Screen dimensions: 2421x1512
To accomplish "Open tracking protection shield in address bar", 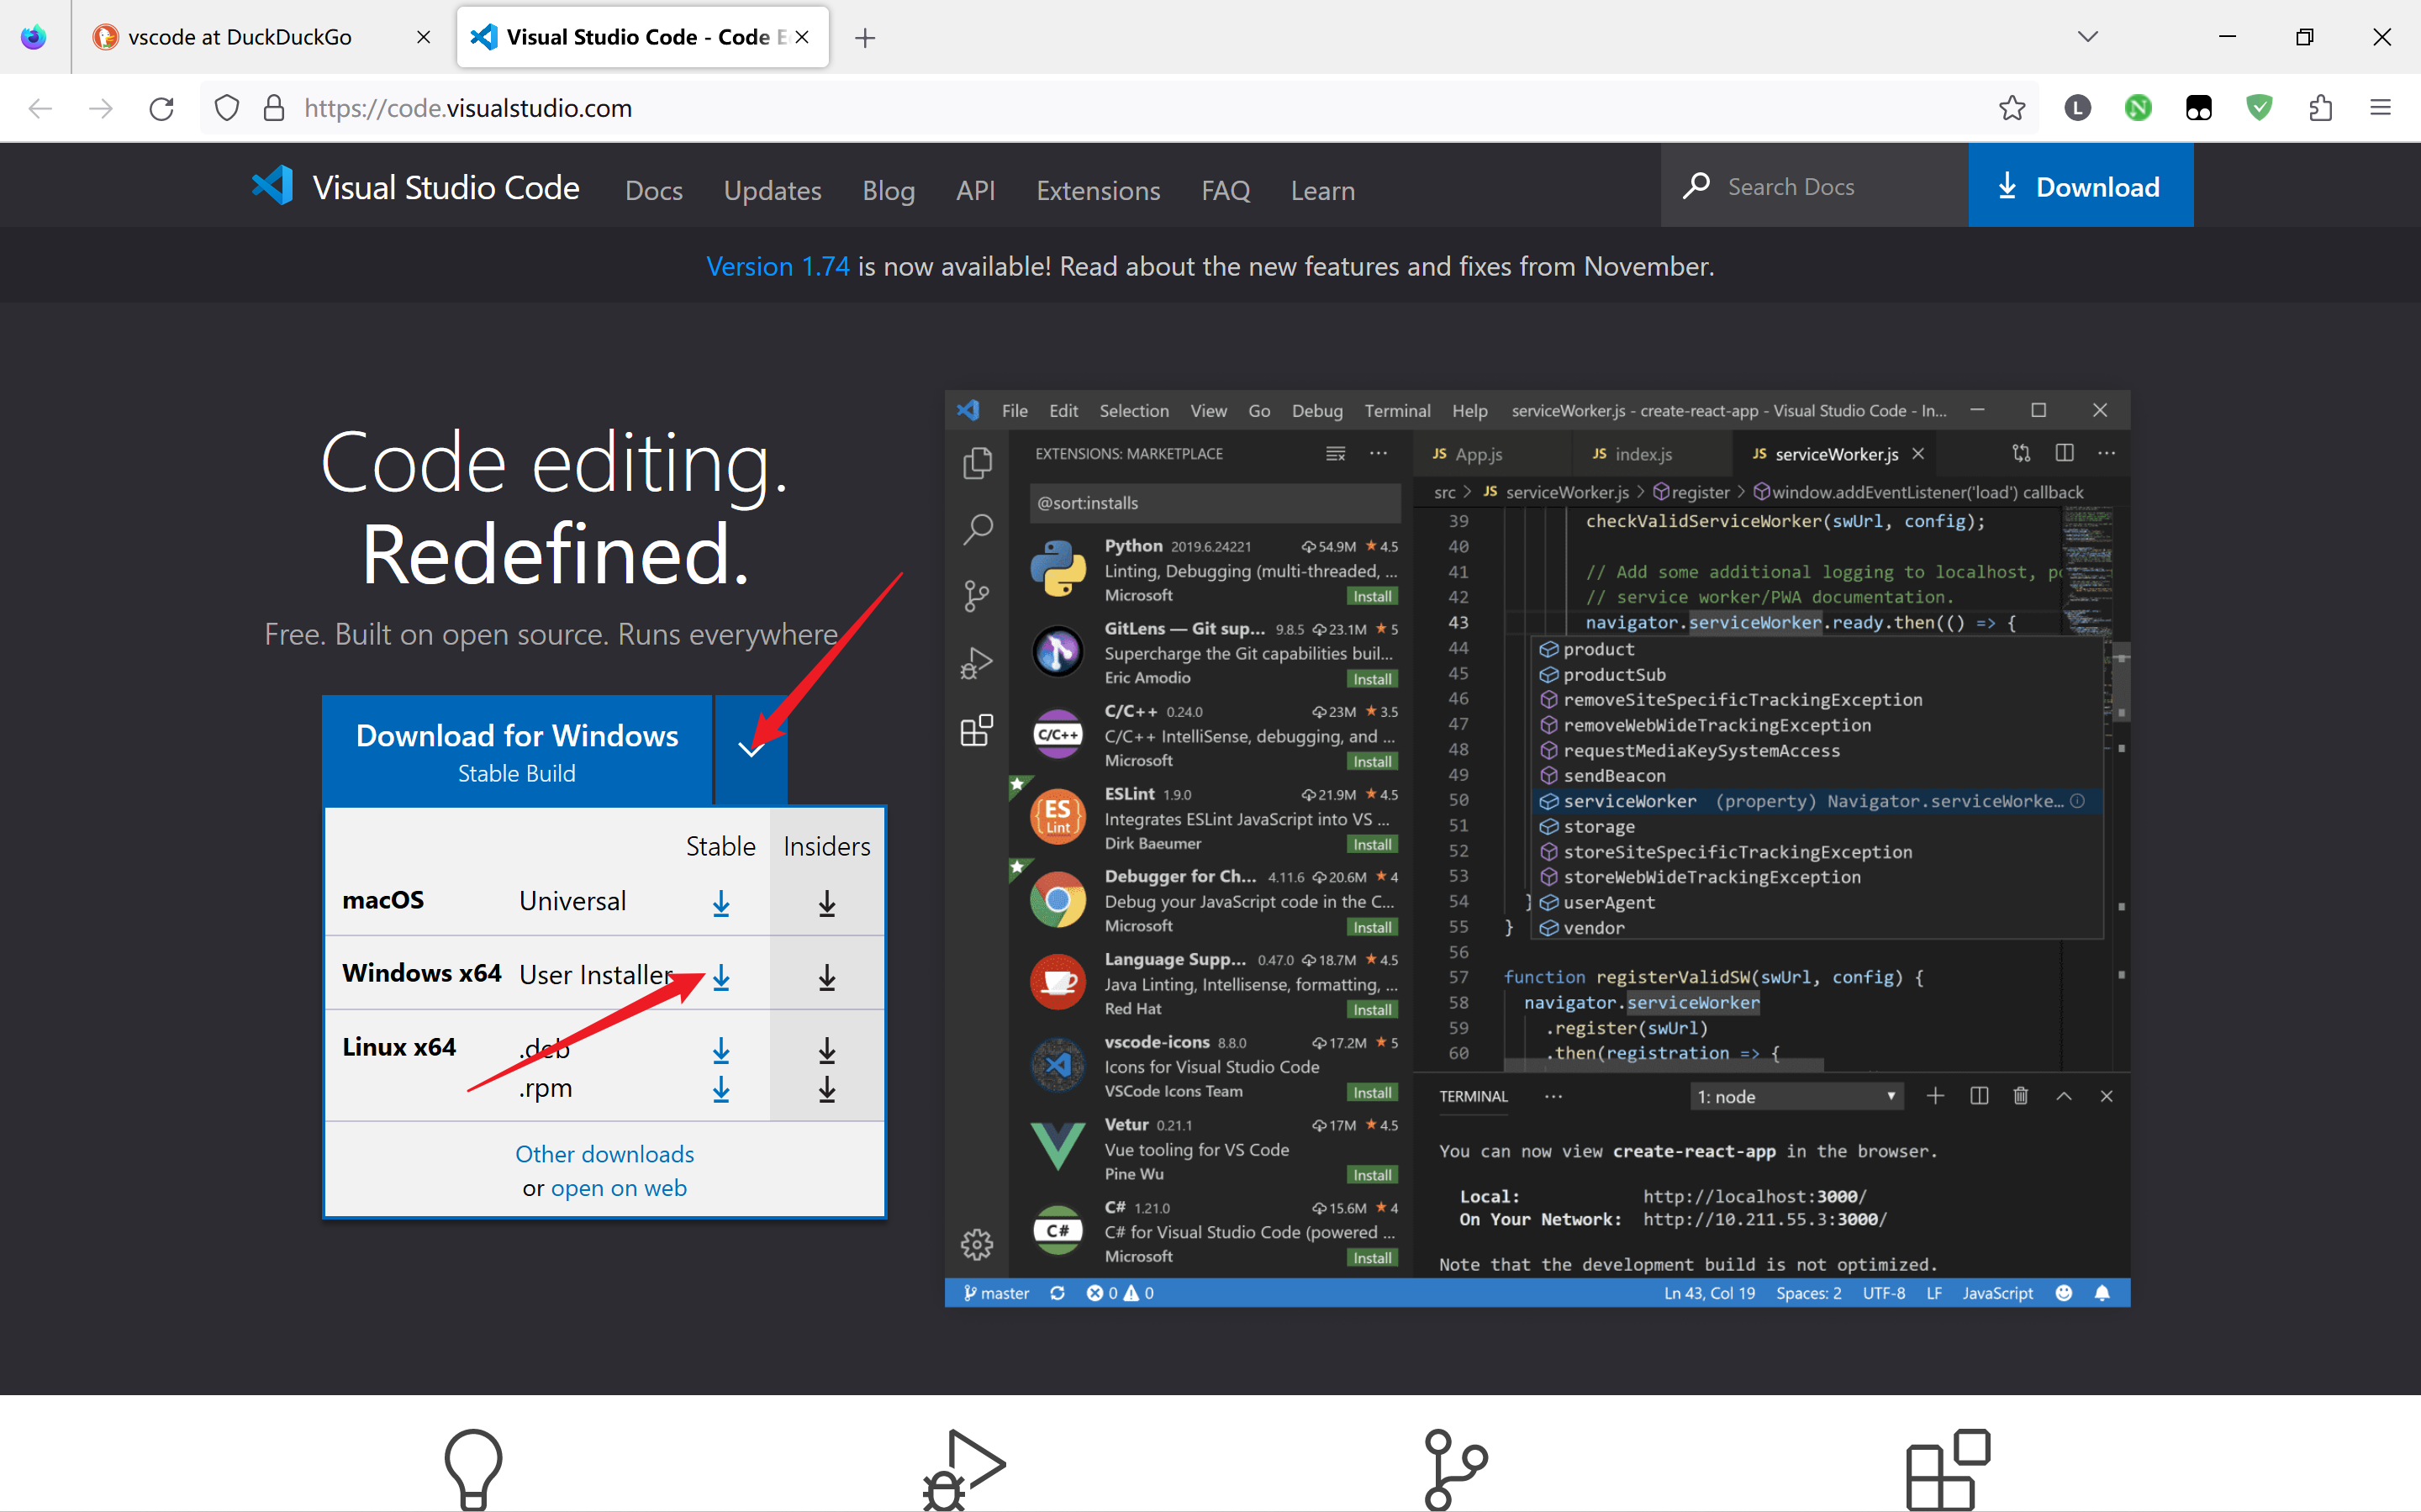I will pyautogui.click(x=227, y=108).
